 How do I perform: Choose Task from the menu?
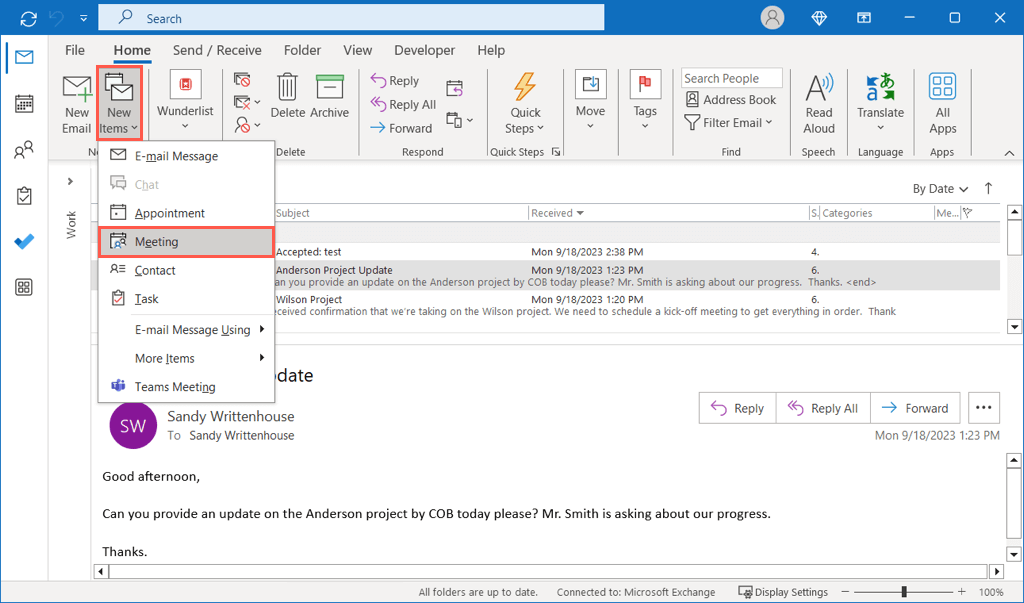[x=186, y=299]
